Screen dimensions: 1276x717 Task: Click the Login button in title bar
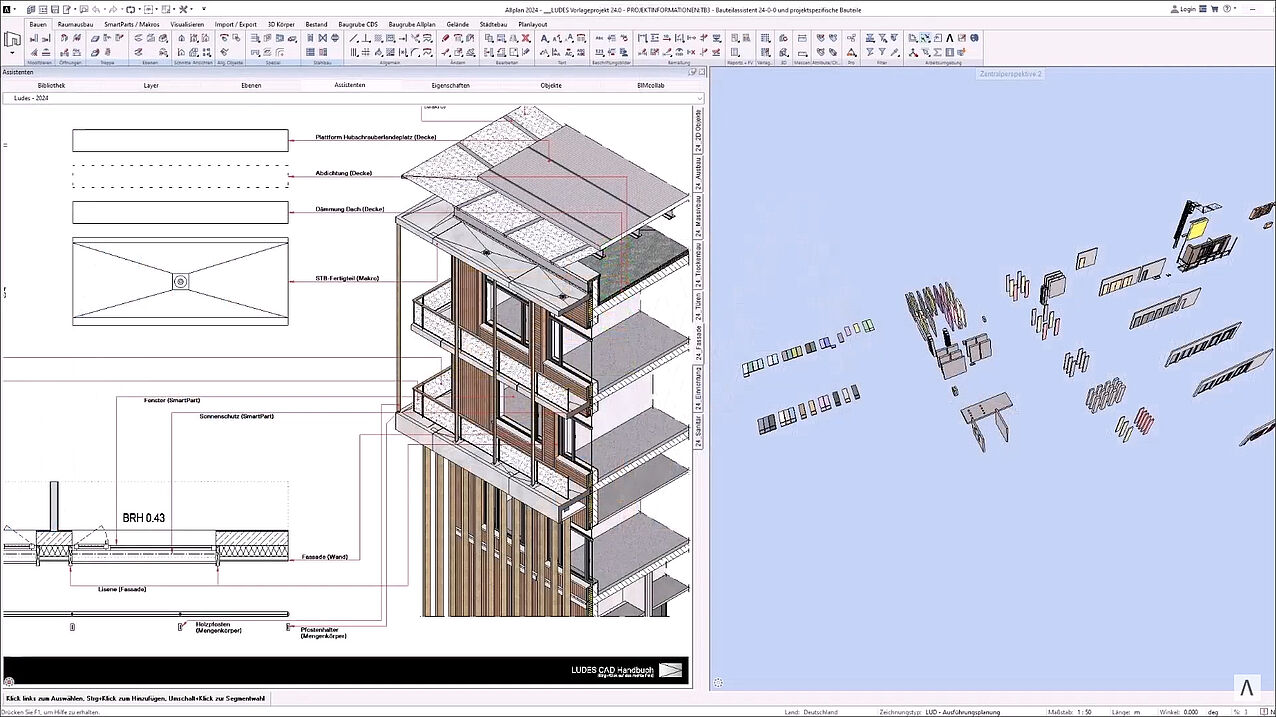tap(1181, 9)
